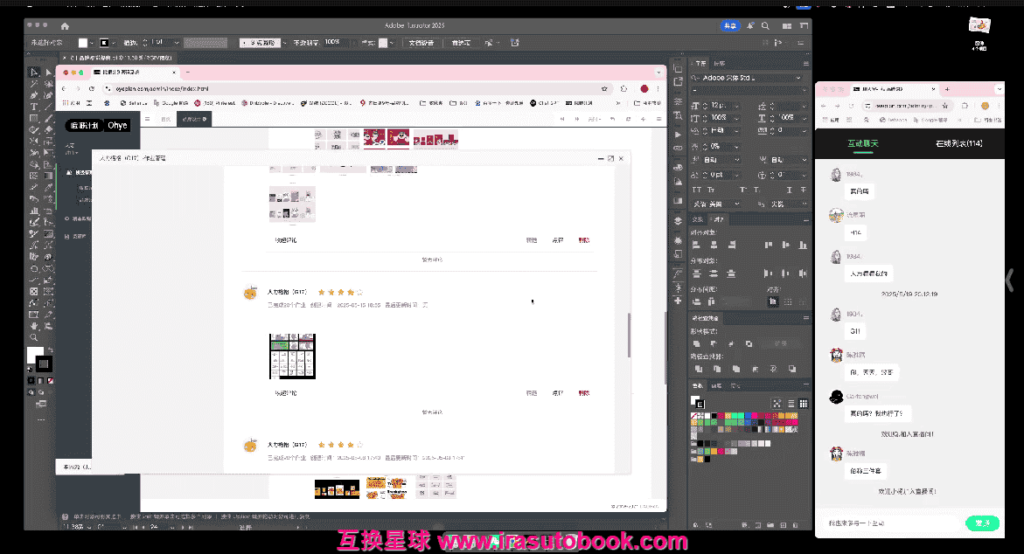Screen dimensions: 1024x554
Task: Bookmark page star in main browser
Action: point(604,88)
